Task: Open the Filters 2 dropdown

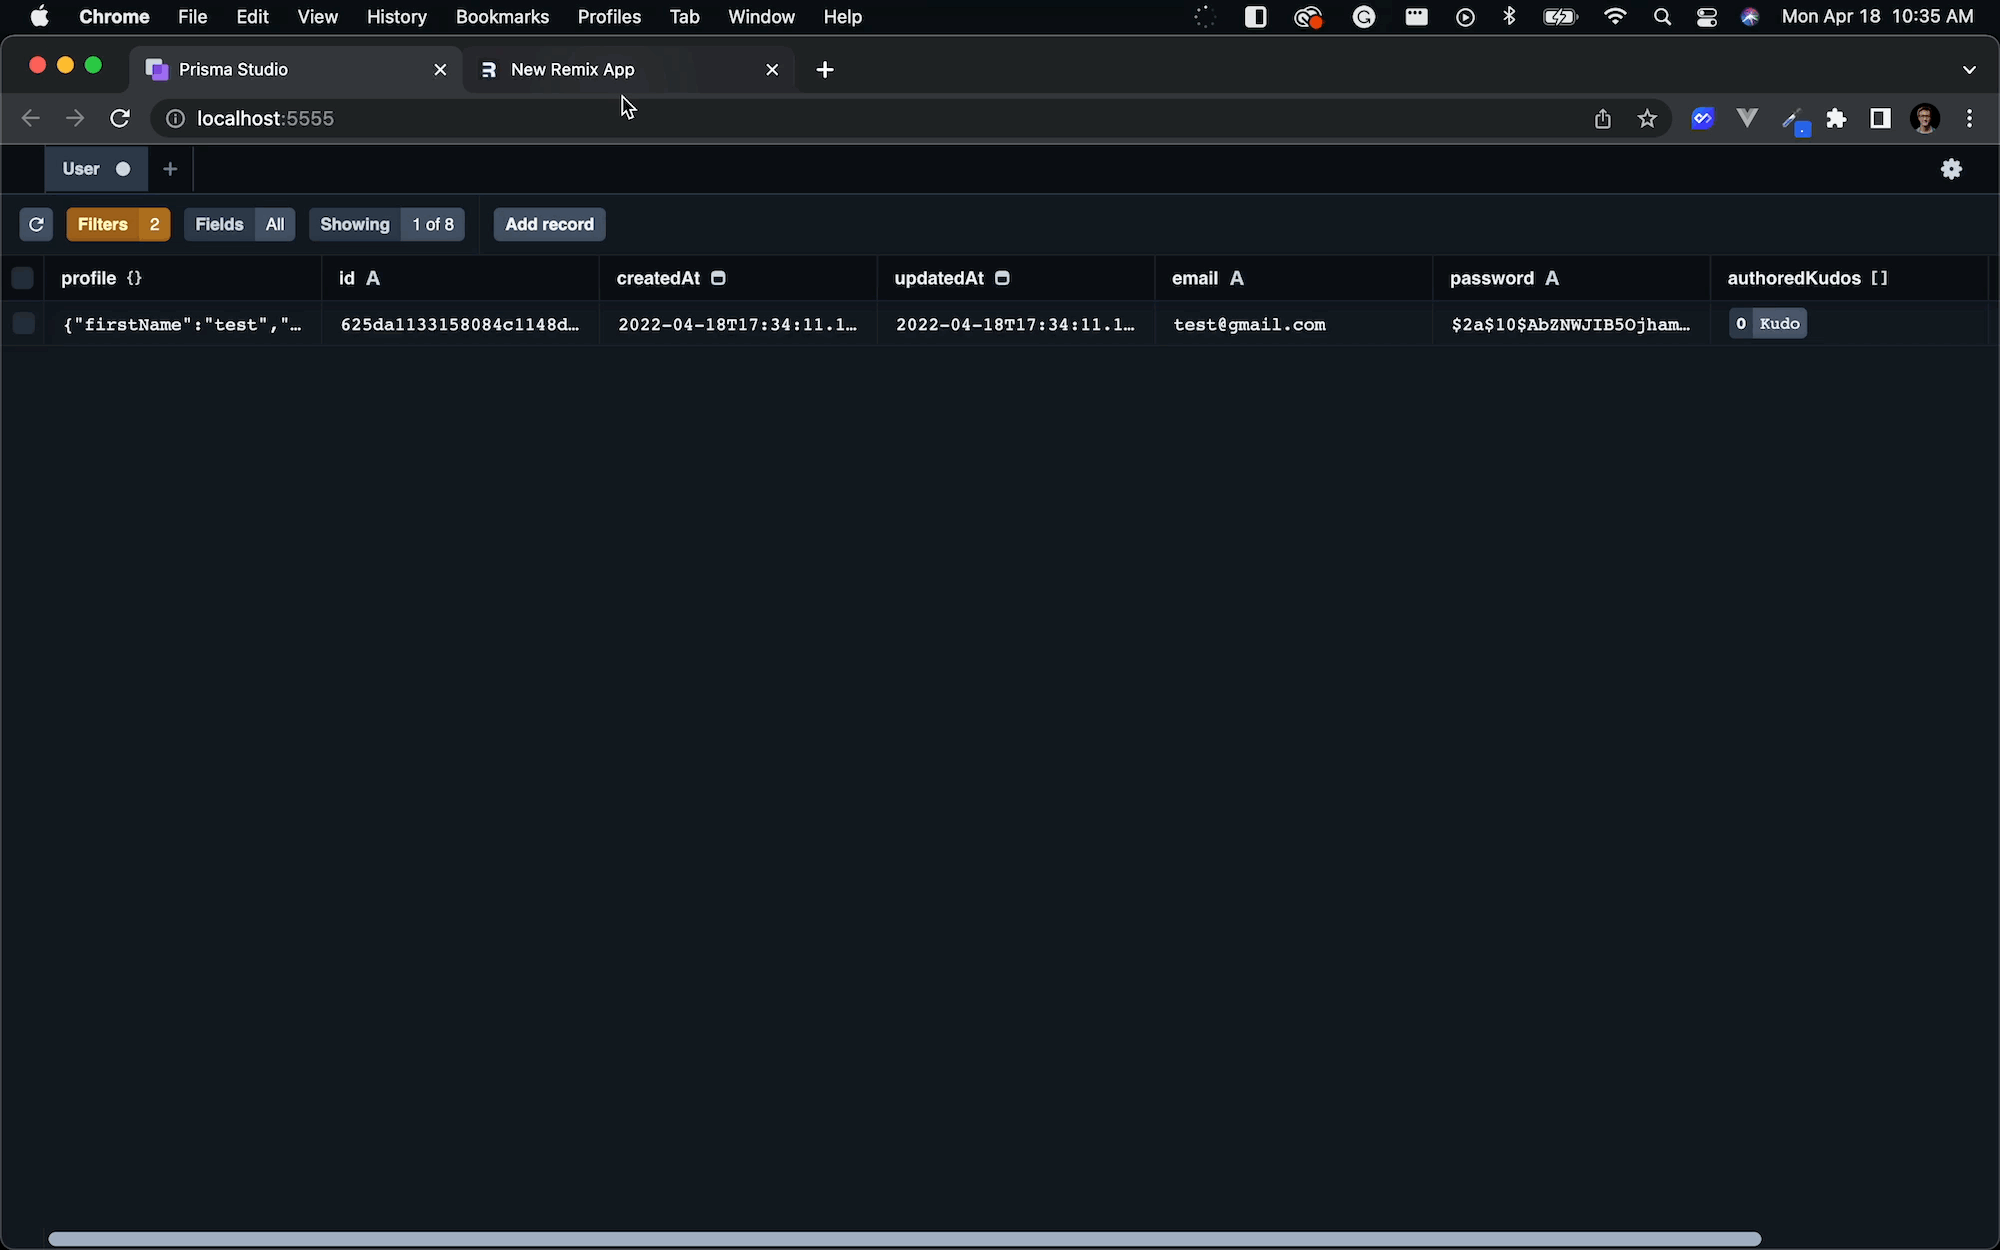Action: [x=118, y=224]
